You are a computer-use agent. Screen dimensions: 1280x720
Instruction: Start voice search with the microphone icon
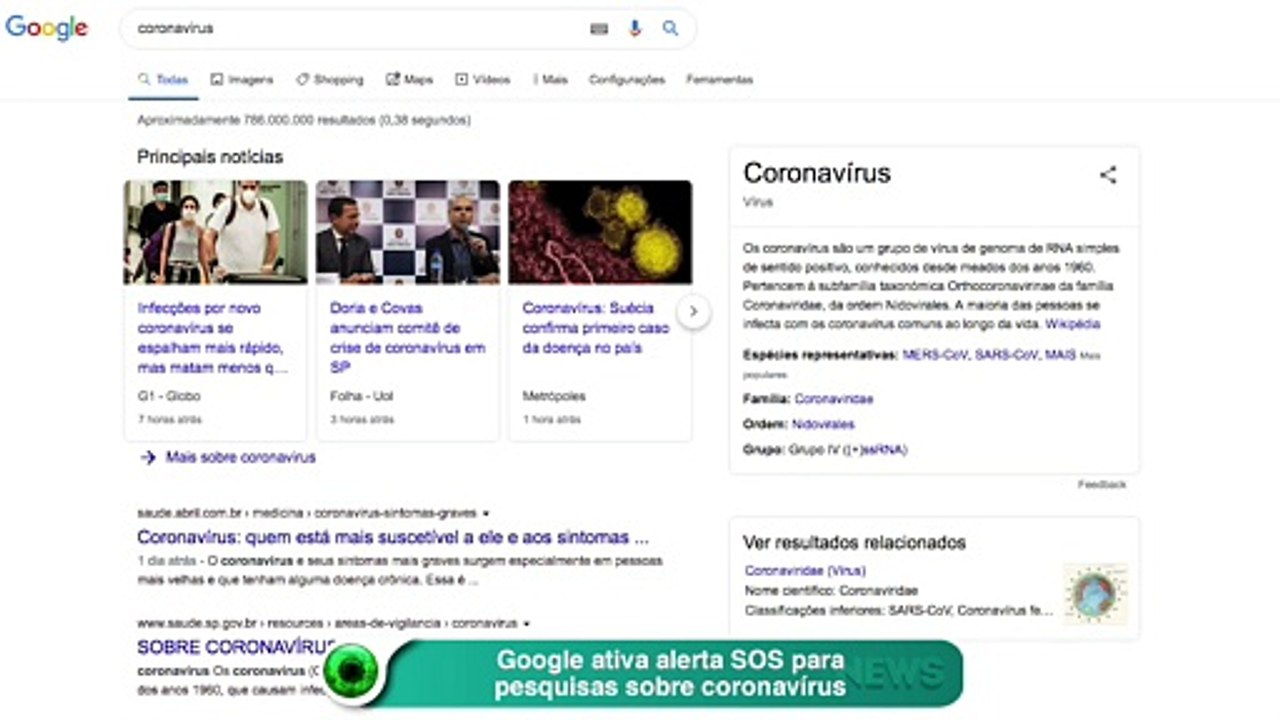click(634, 29)
